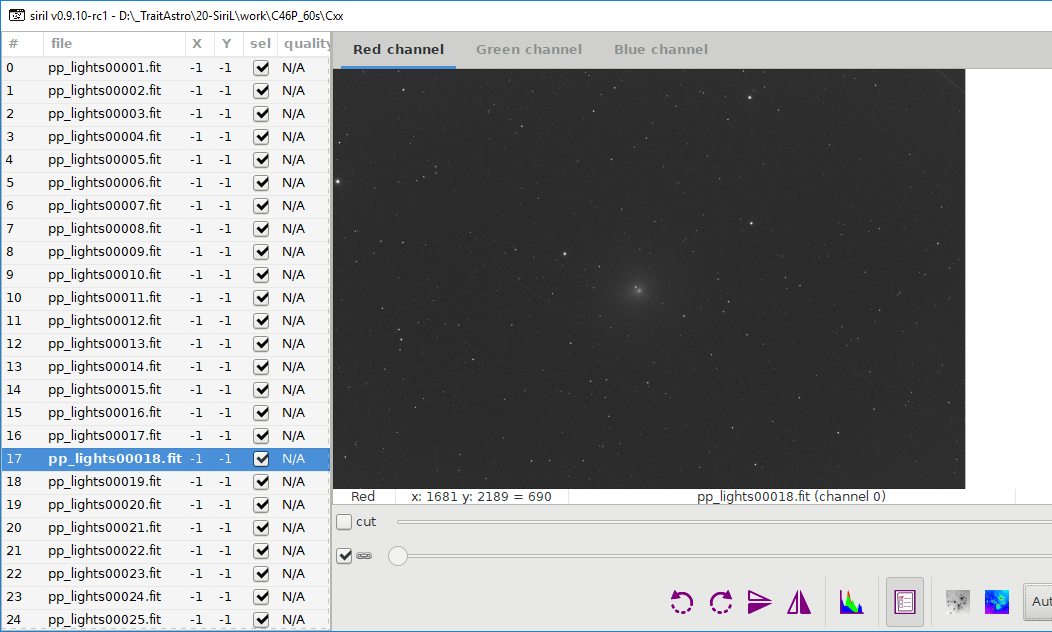Deselect pp_lights00018.fit frame checkbox

[x=261, y=458]
